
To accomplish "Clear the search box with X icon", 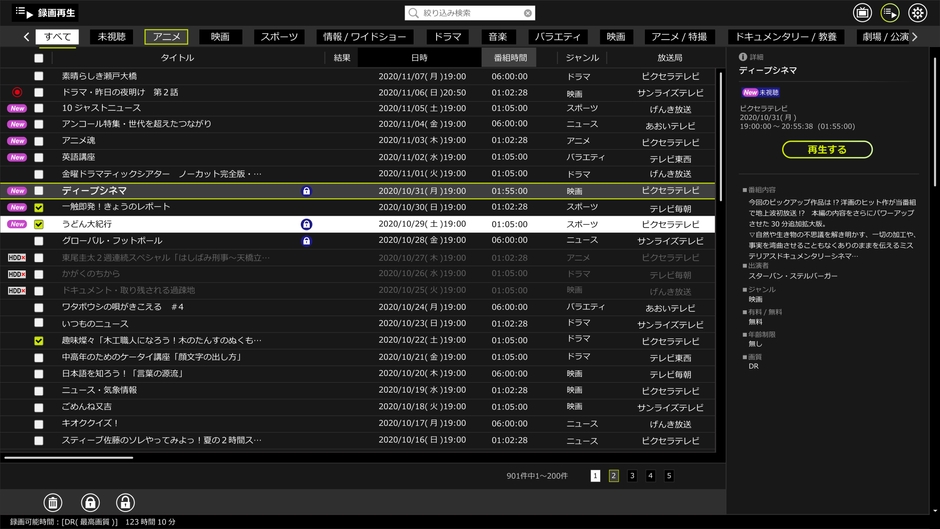I will pyautogui.click(x=528, y=13).
